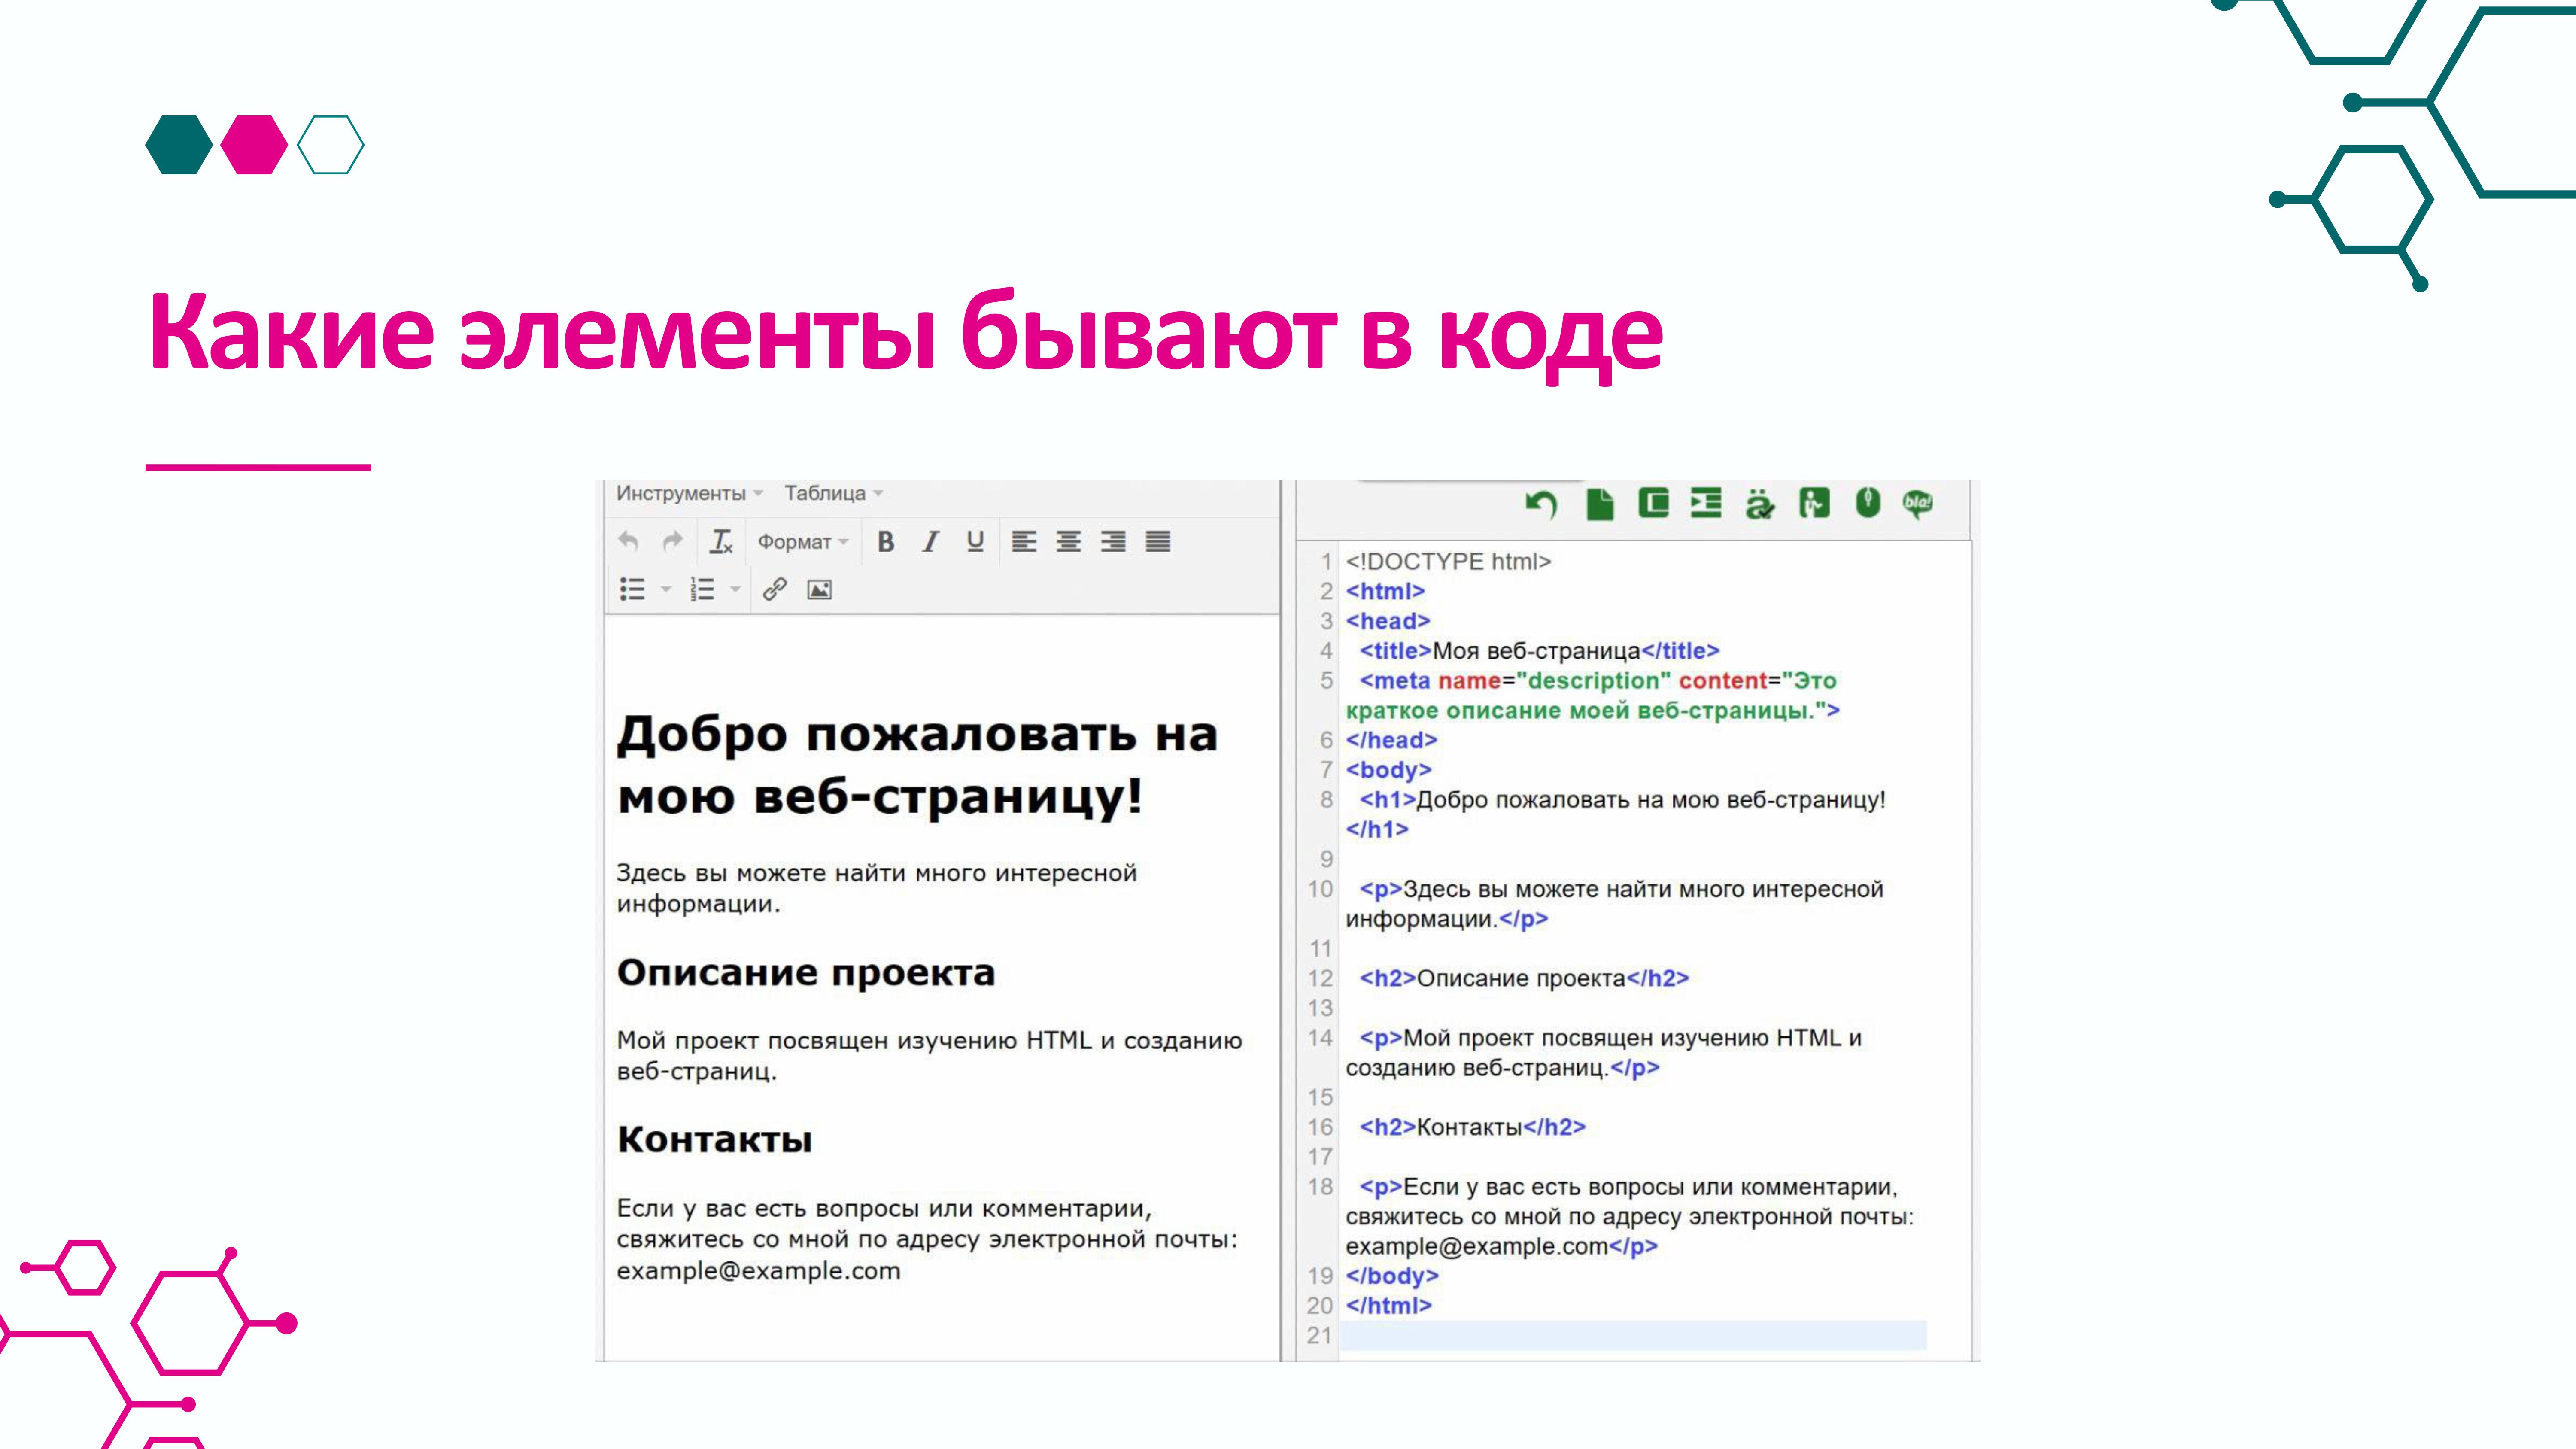Insert a hyperlink with the chain icon

[x=775, y=589]
